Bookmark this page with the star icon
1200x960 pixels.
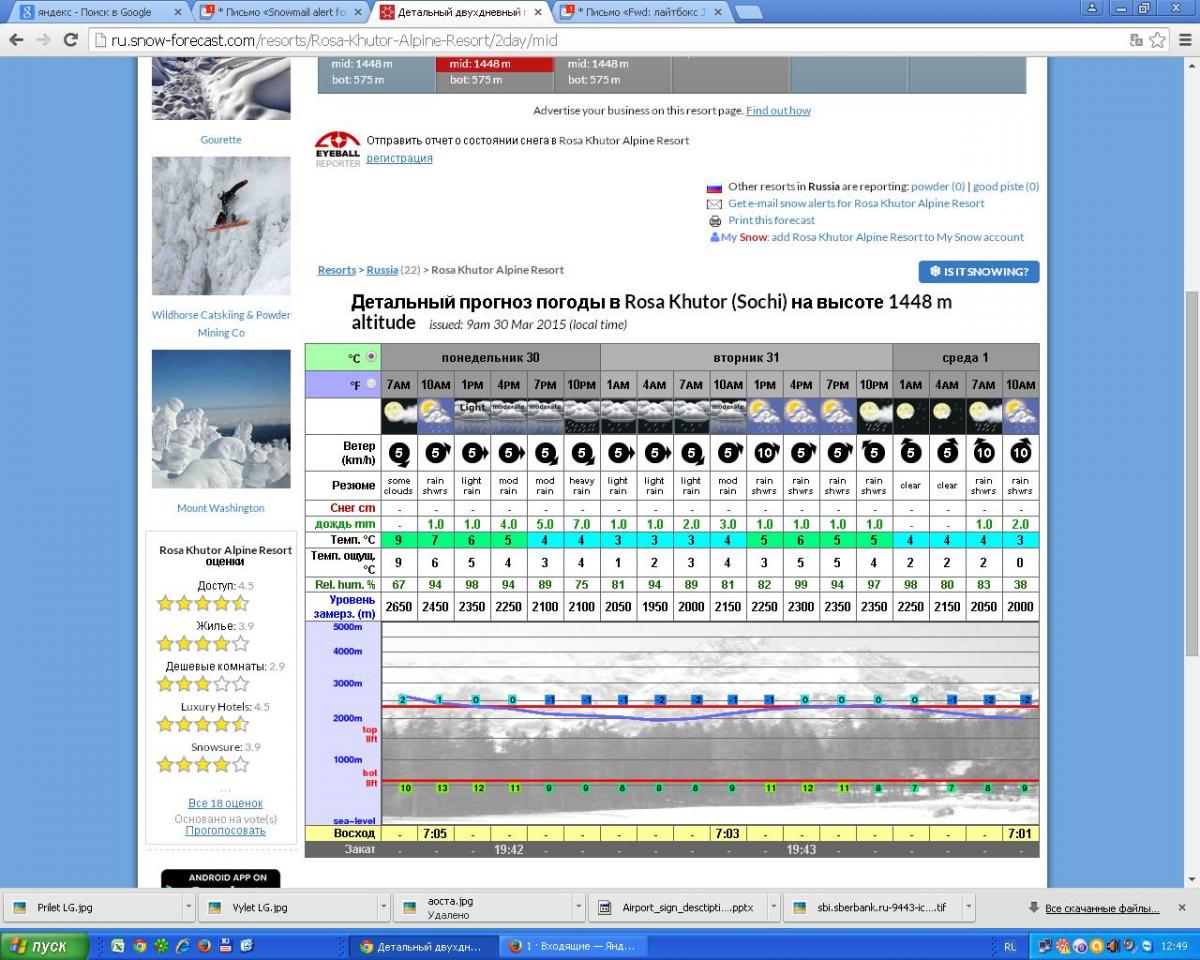coord(1158,40)
